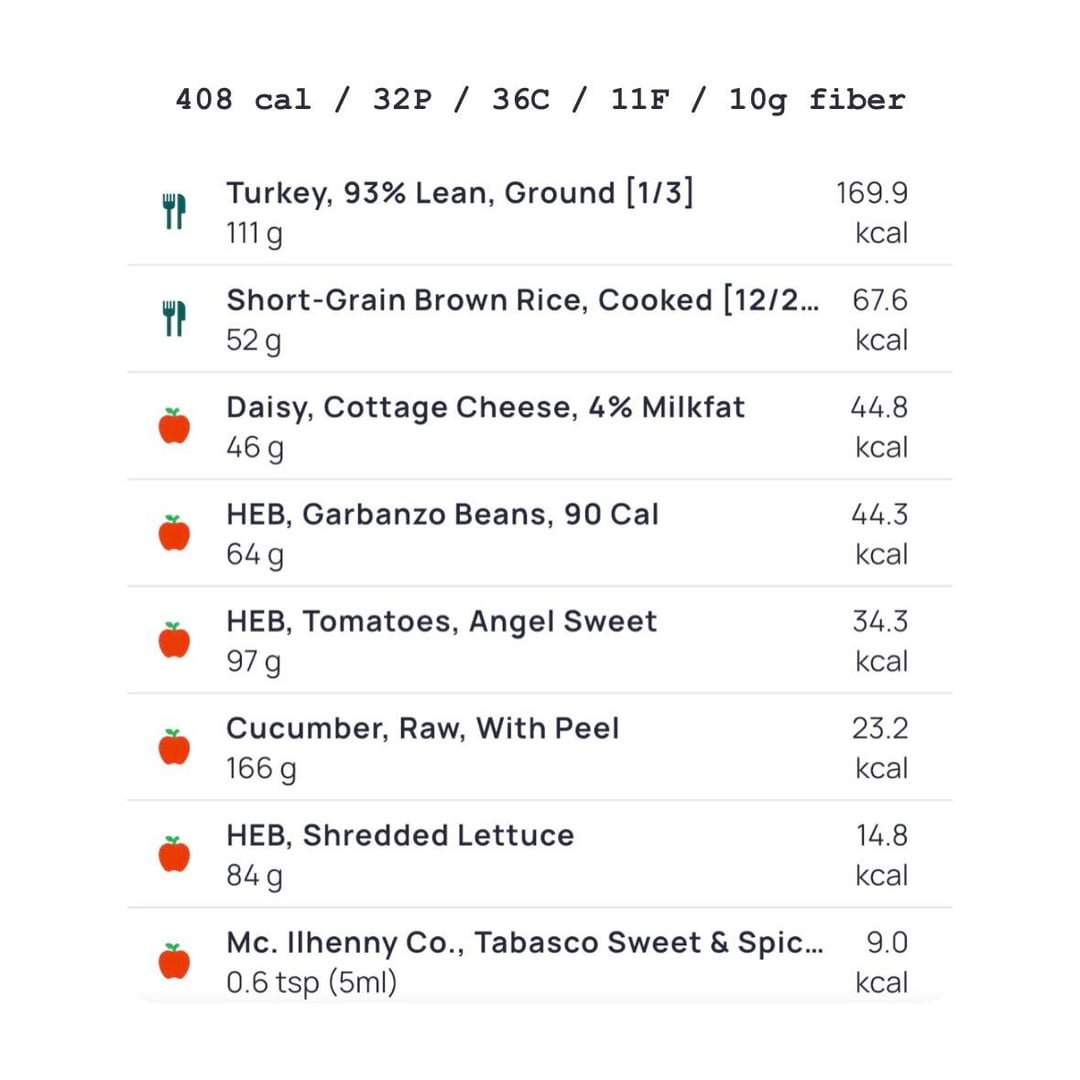The width and height of the screenshot is (1080, 1080).
Task: Click the apple icon beside Cucumber entry
Action: pyautogui.click(x=174, y=747)
